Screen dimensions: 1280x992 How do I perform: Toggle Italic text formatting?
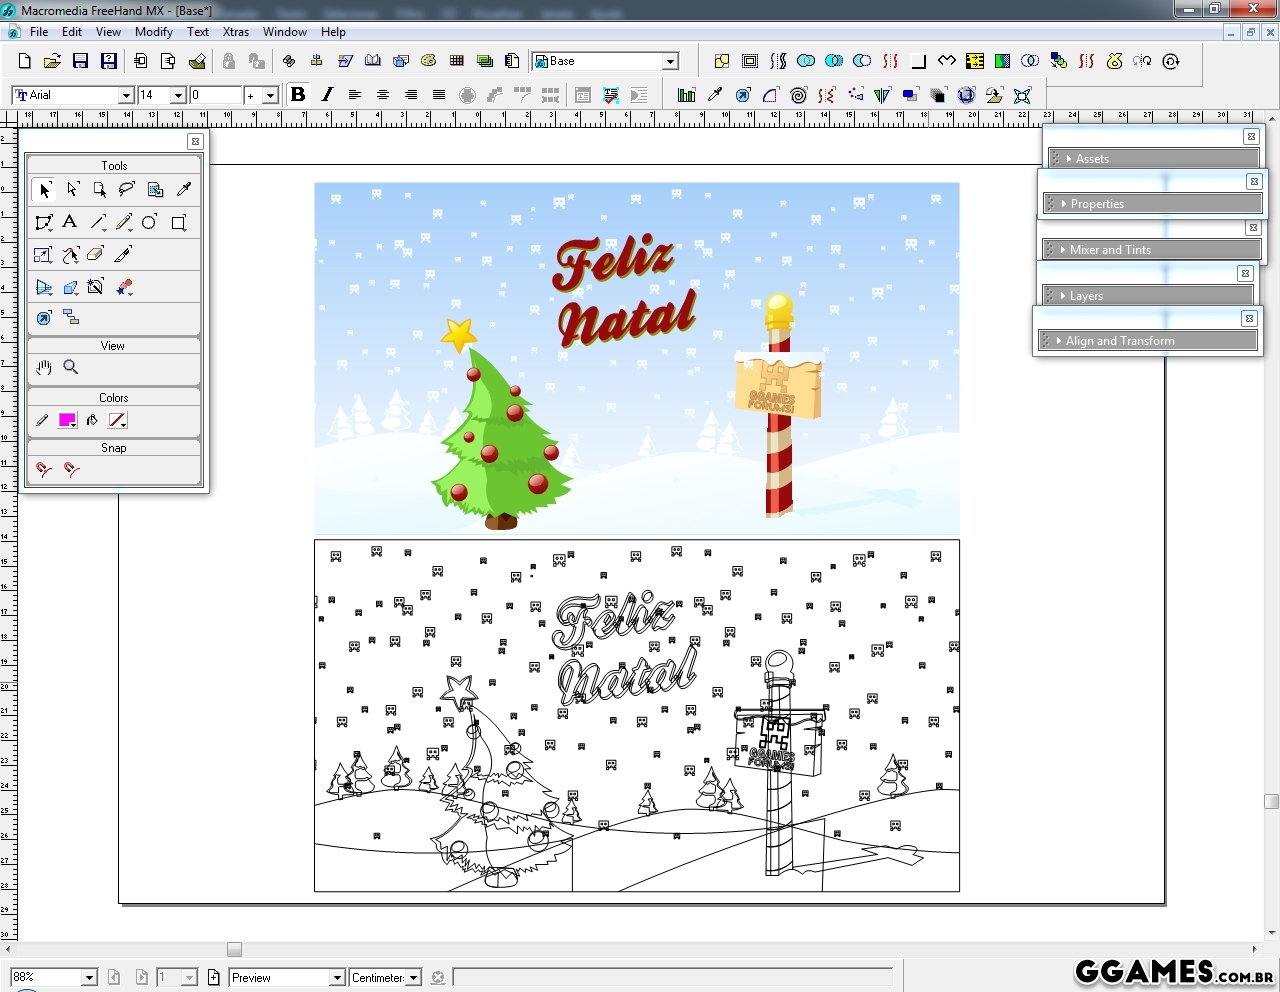point(326,95)
